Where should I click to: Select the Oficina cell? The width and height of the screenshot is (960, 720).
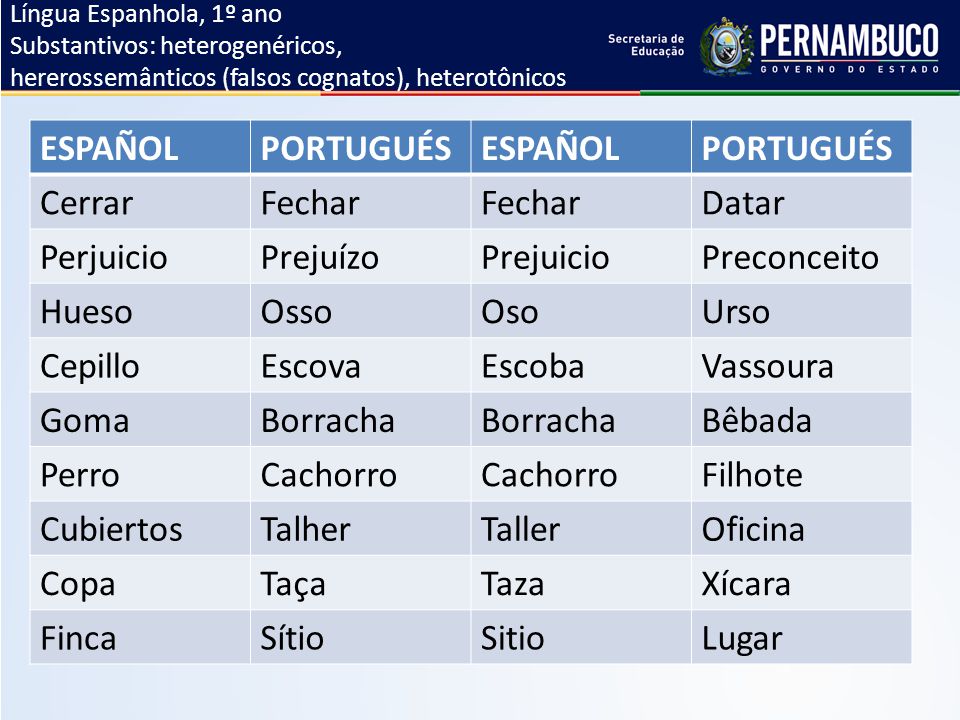(x=801, y=529)
